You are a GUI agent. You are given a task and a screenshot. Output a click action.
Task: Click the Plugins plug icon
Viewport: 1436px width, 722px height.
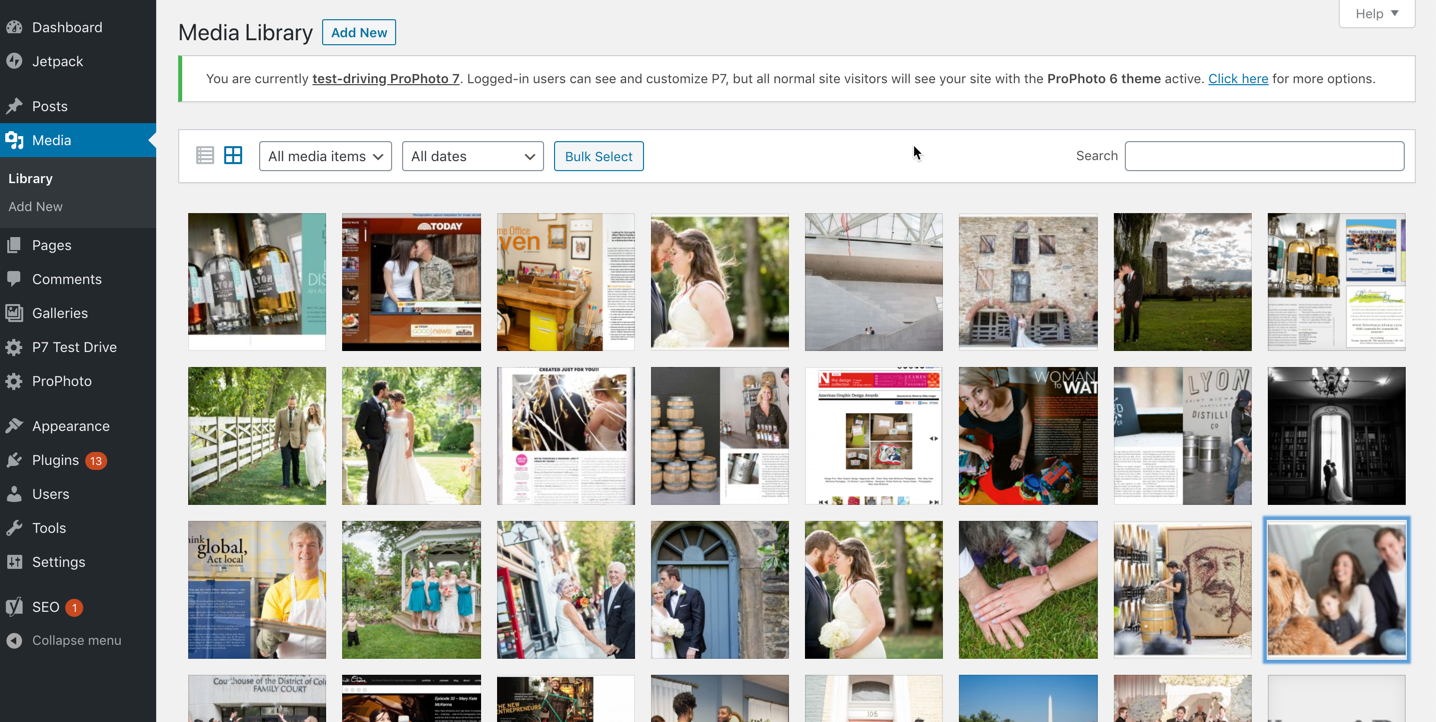click(14, 460)
